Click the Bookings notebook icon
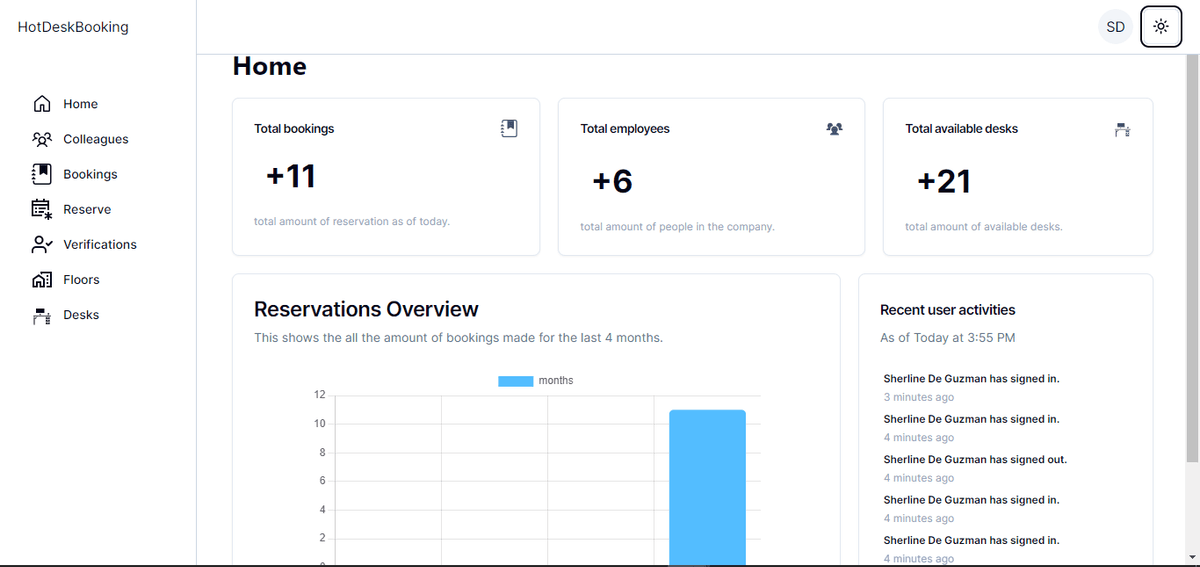 [42, 174]
